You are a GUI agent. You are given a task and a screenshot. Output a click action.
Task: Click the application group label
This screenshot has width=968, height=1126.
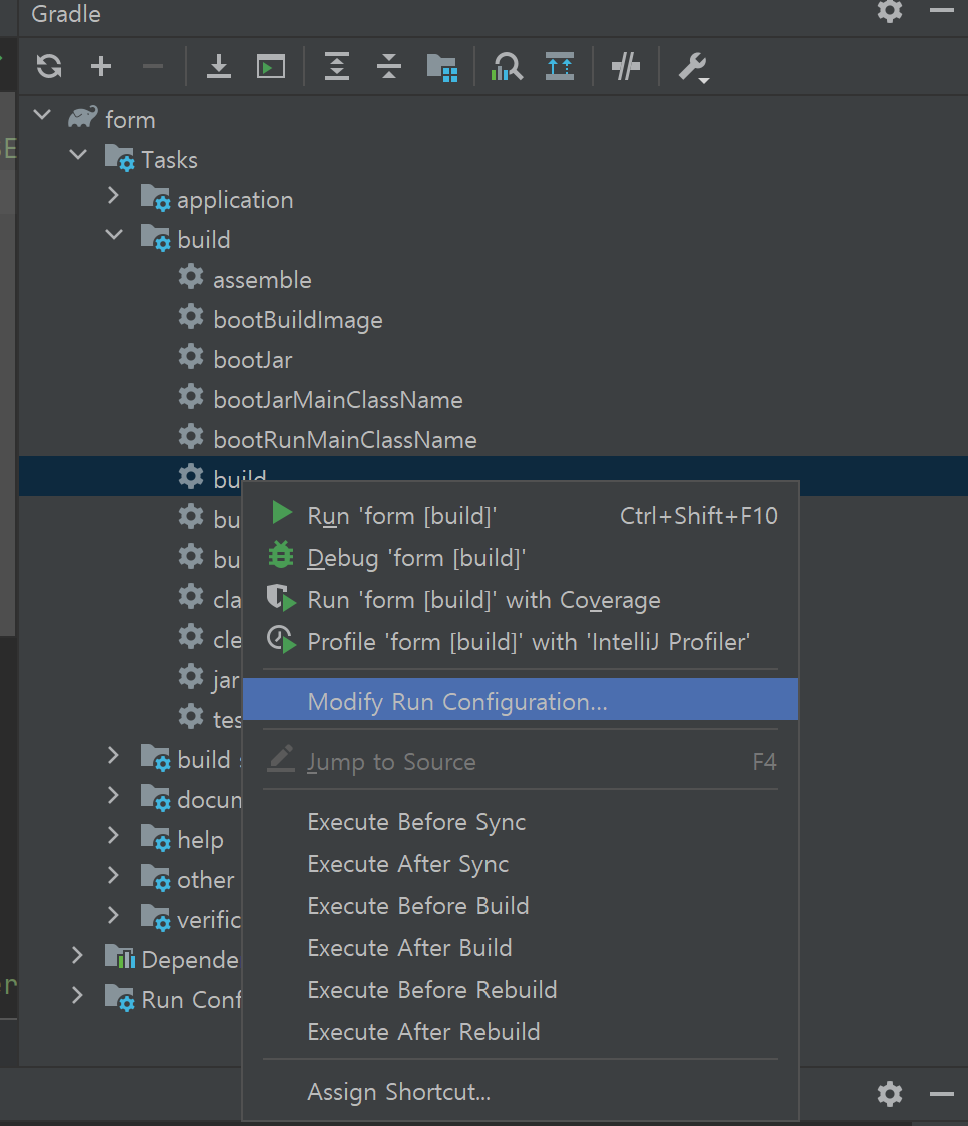[x=235, y=200]
